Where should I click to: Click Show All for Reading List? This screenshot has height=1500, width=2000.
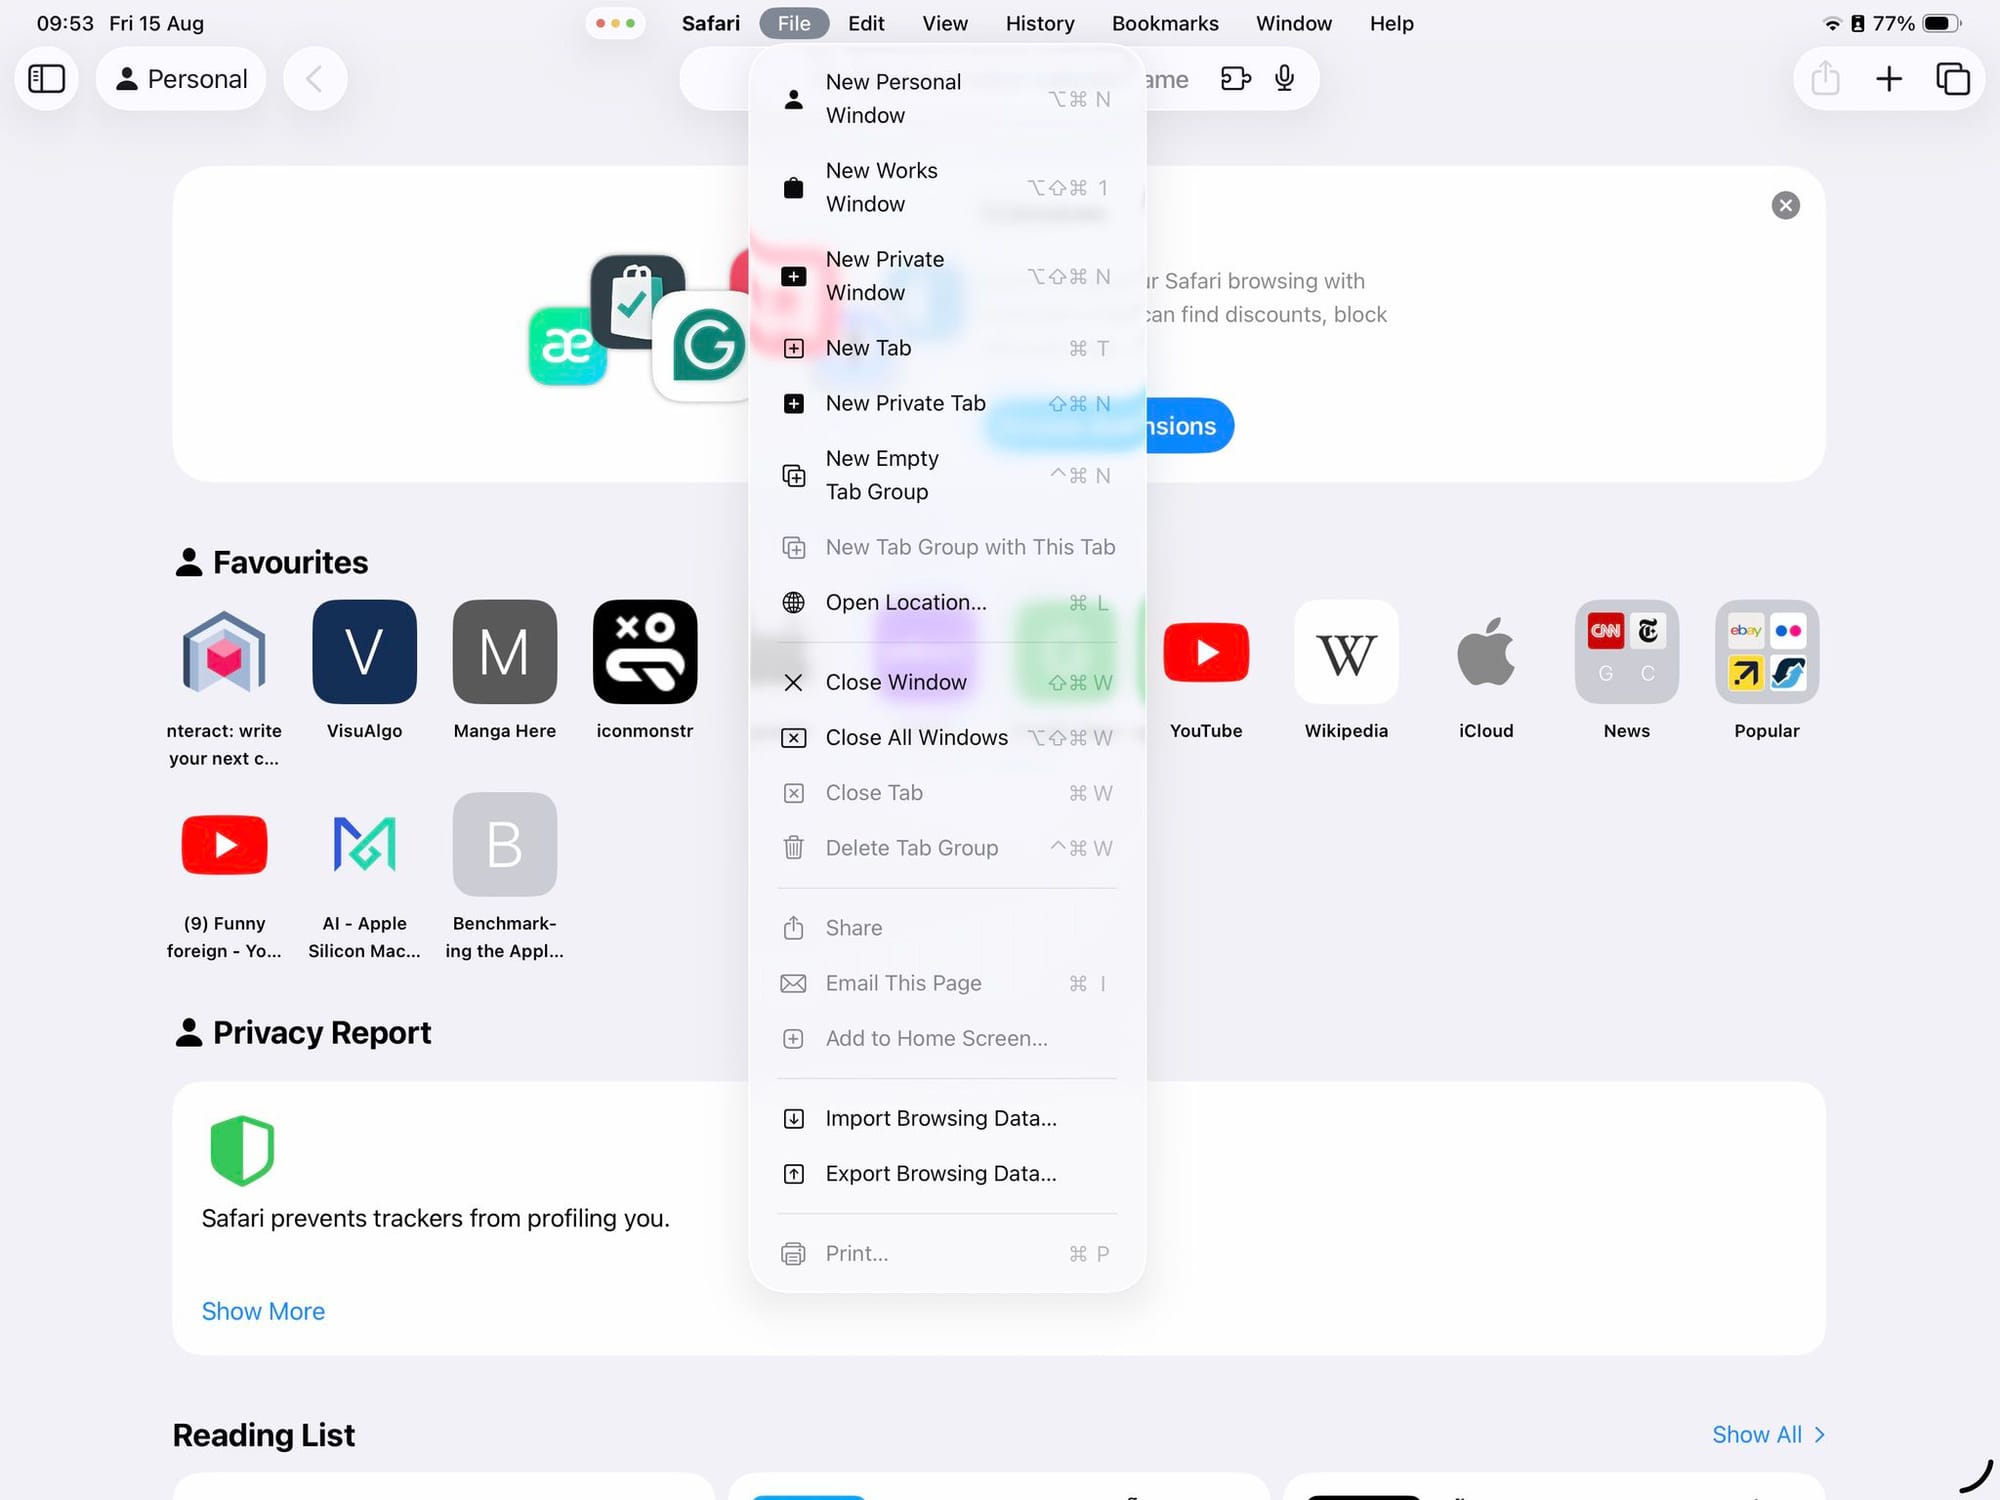(x=1768, y=1434)
